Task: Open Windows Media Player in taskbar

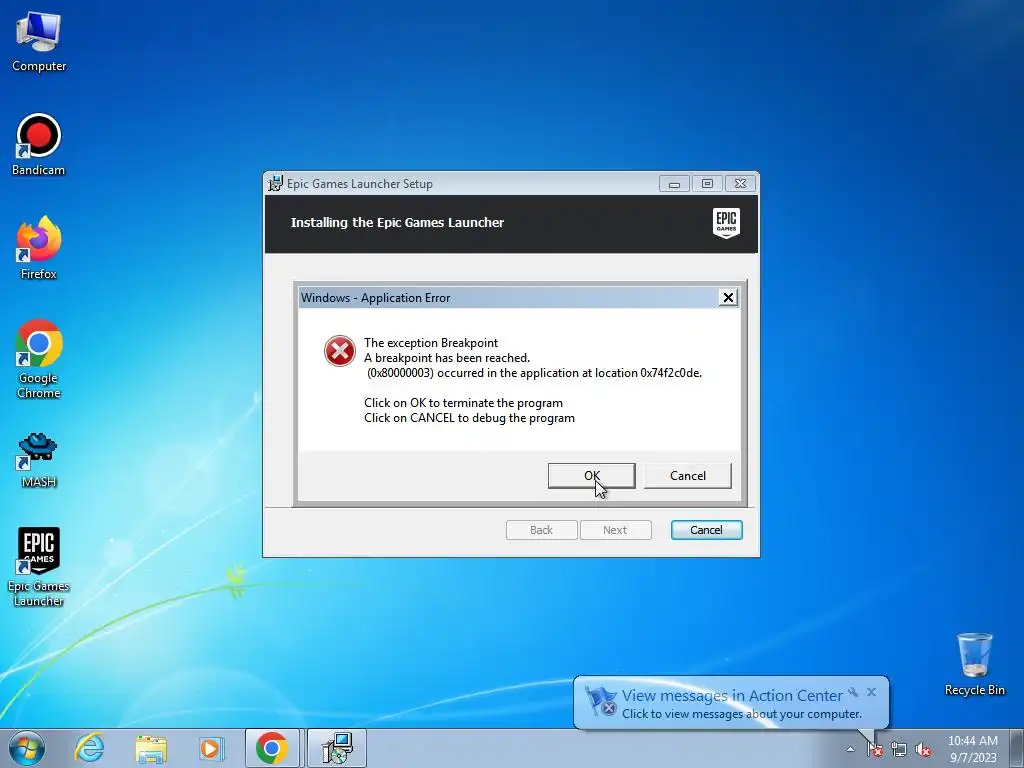Action: pos(211,748)
